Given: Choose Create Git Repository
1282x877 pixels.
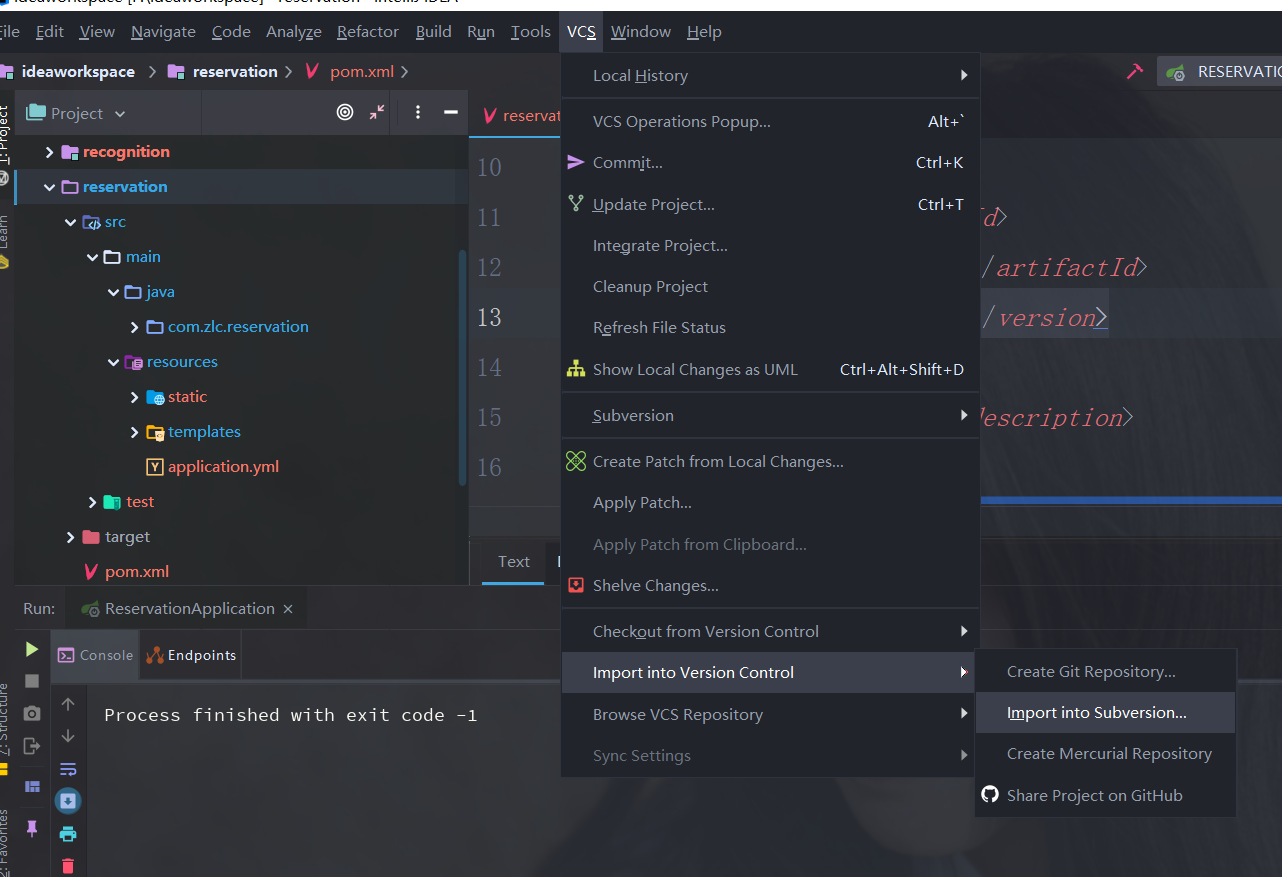Looking at the screenshot, I should (x=1105, y=671).
